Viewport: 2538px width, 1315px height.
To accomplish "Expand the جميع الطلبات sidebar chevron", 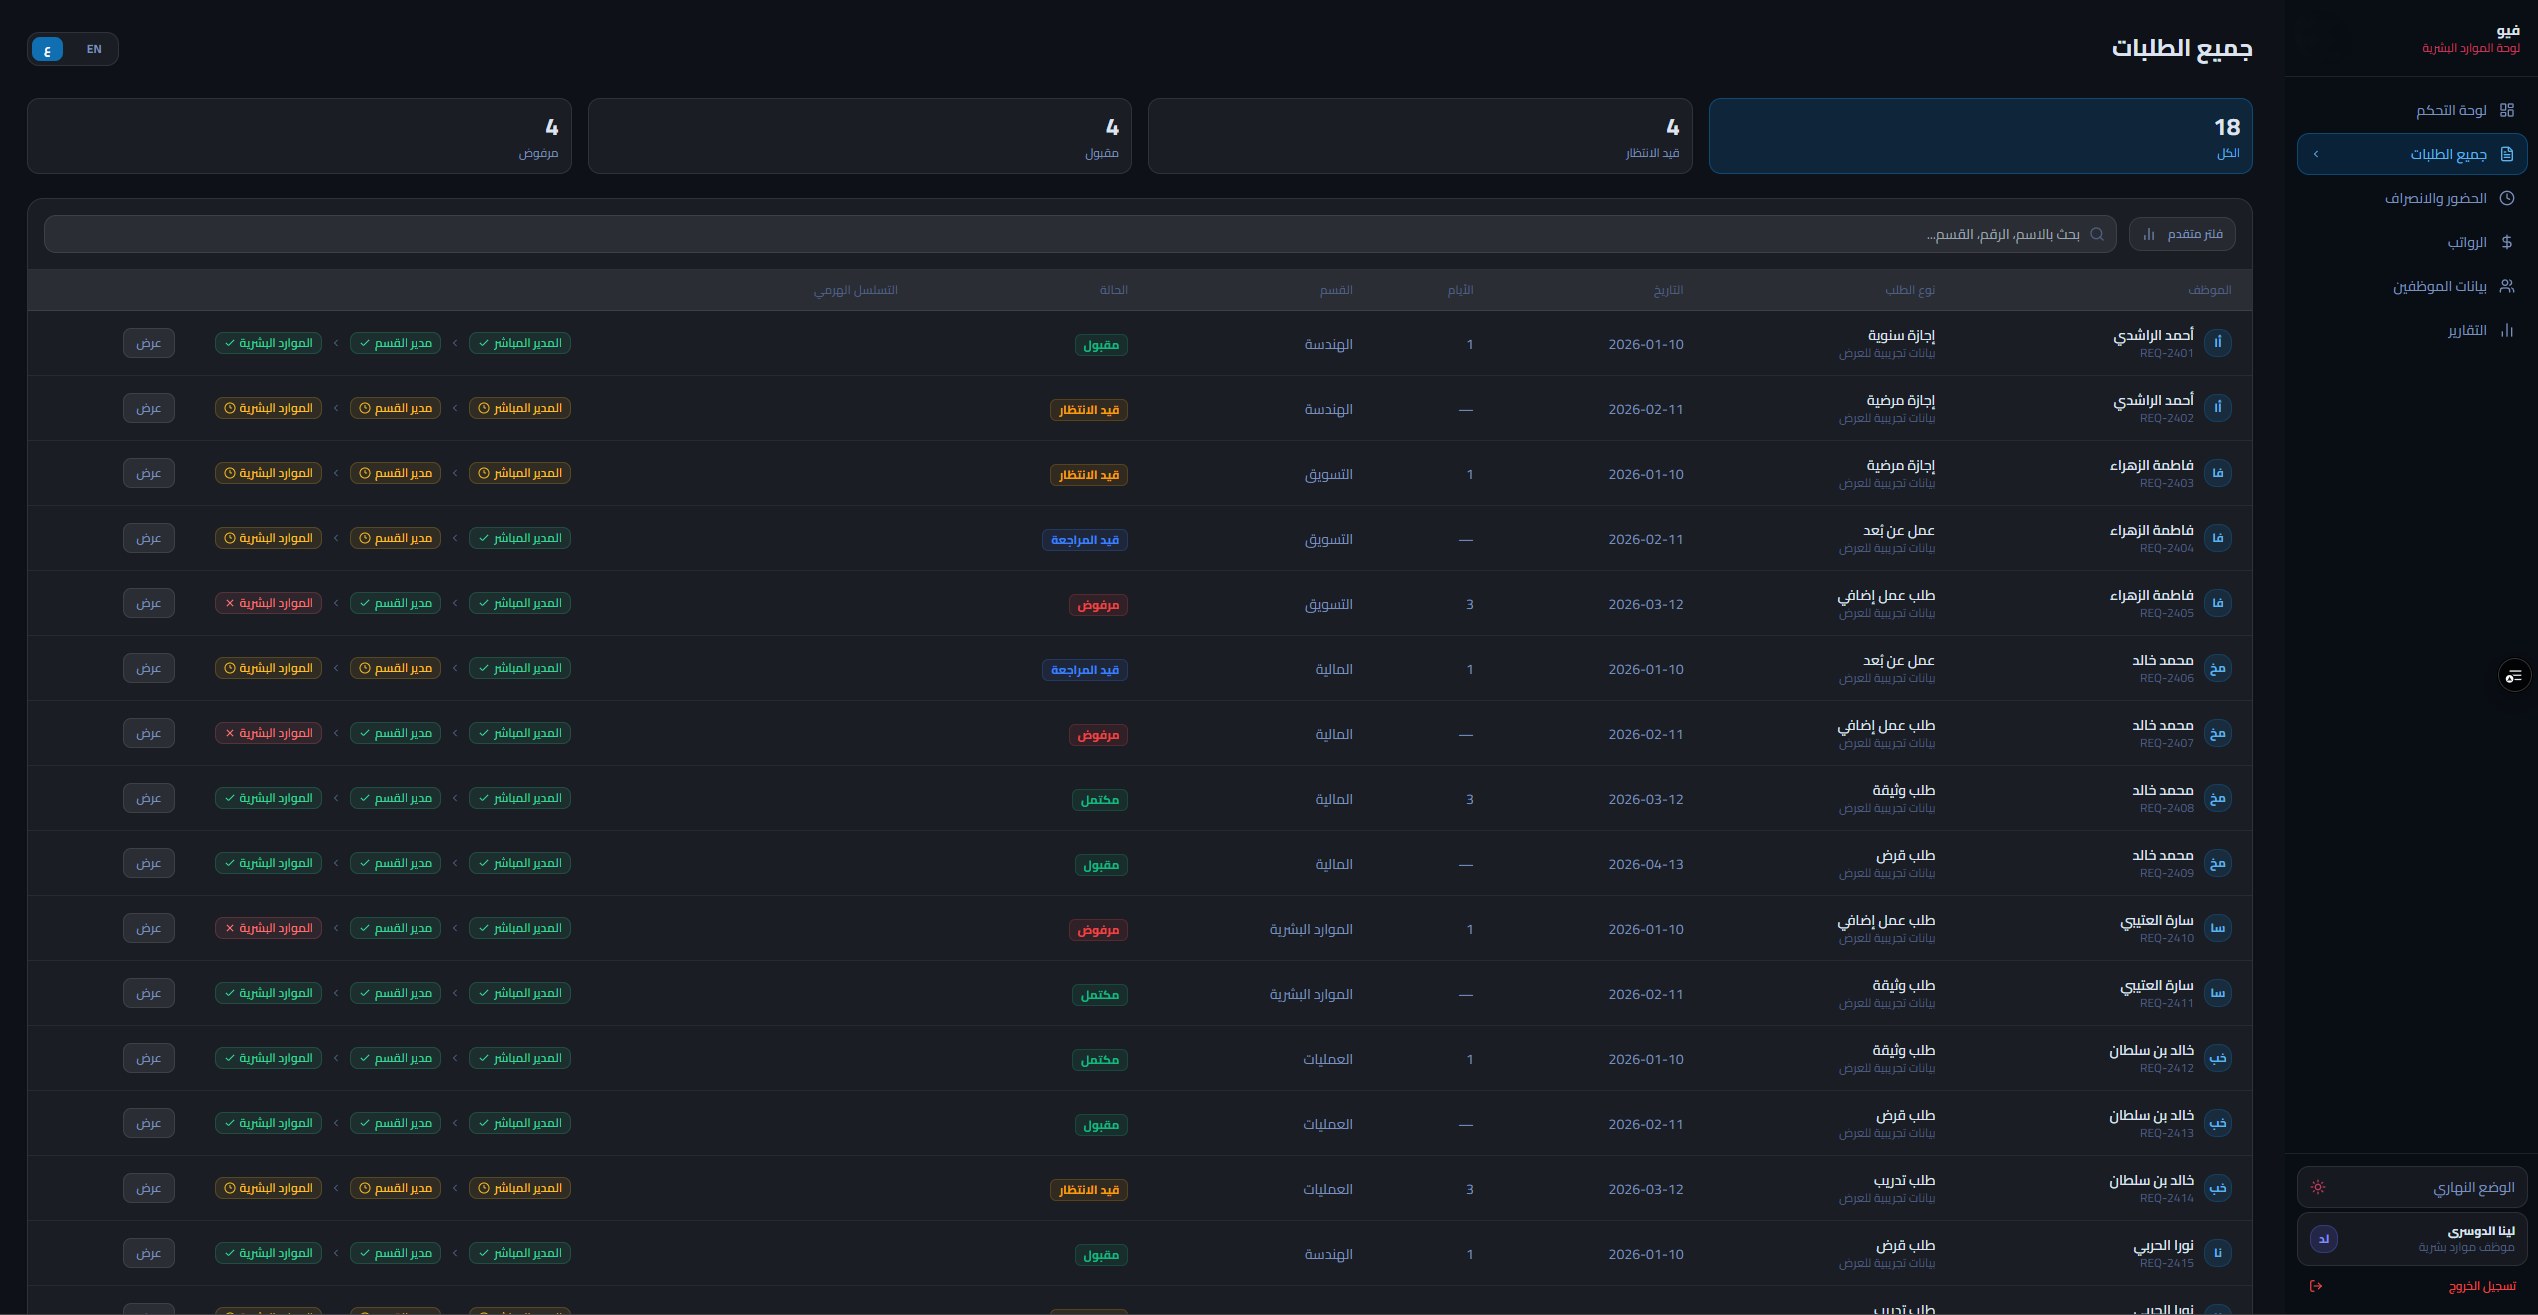I will point(2316,154).
